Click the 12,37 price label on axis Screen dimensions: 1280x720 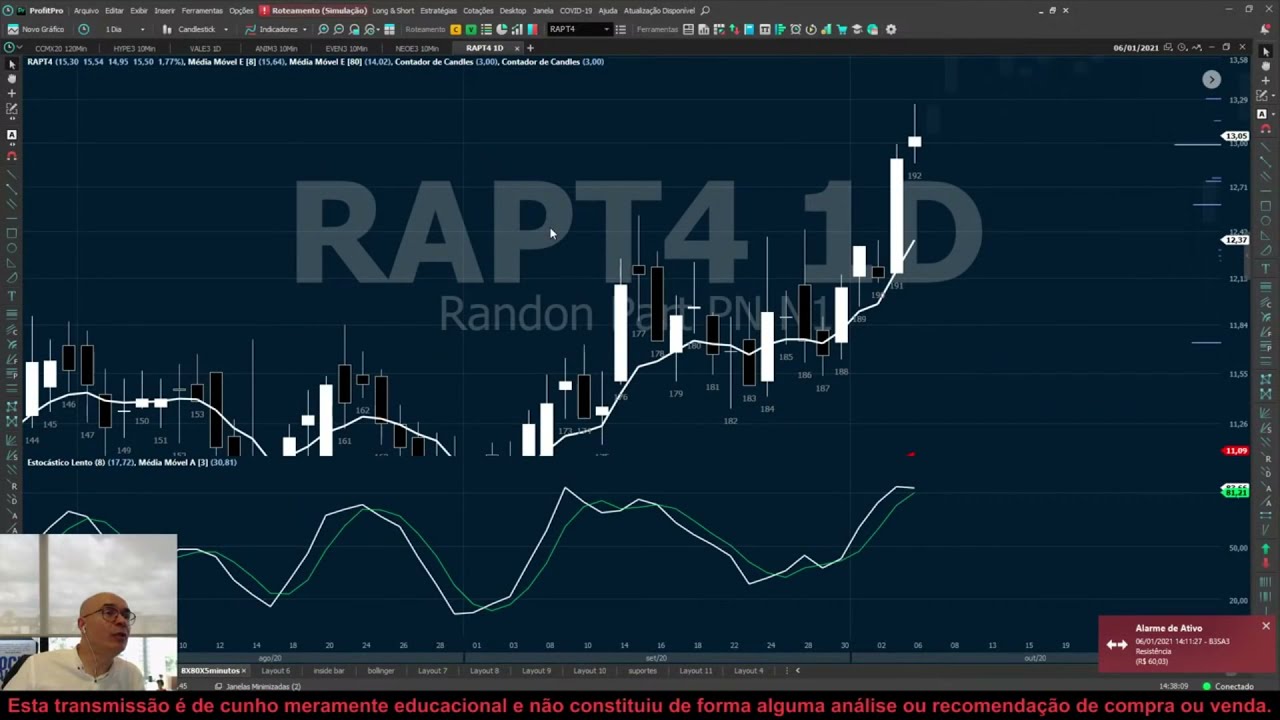(x=1236, y=240)
